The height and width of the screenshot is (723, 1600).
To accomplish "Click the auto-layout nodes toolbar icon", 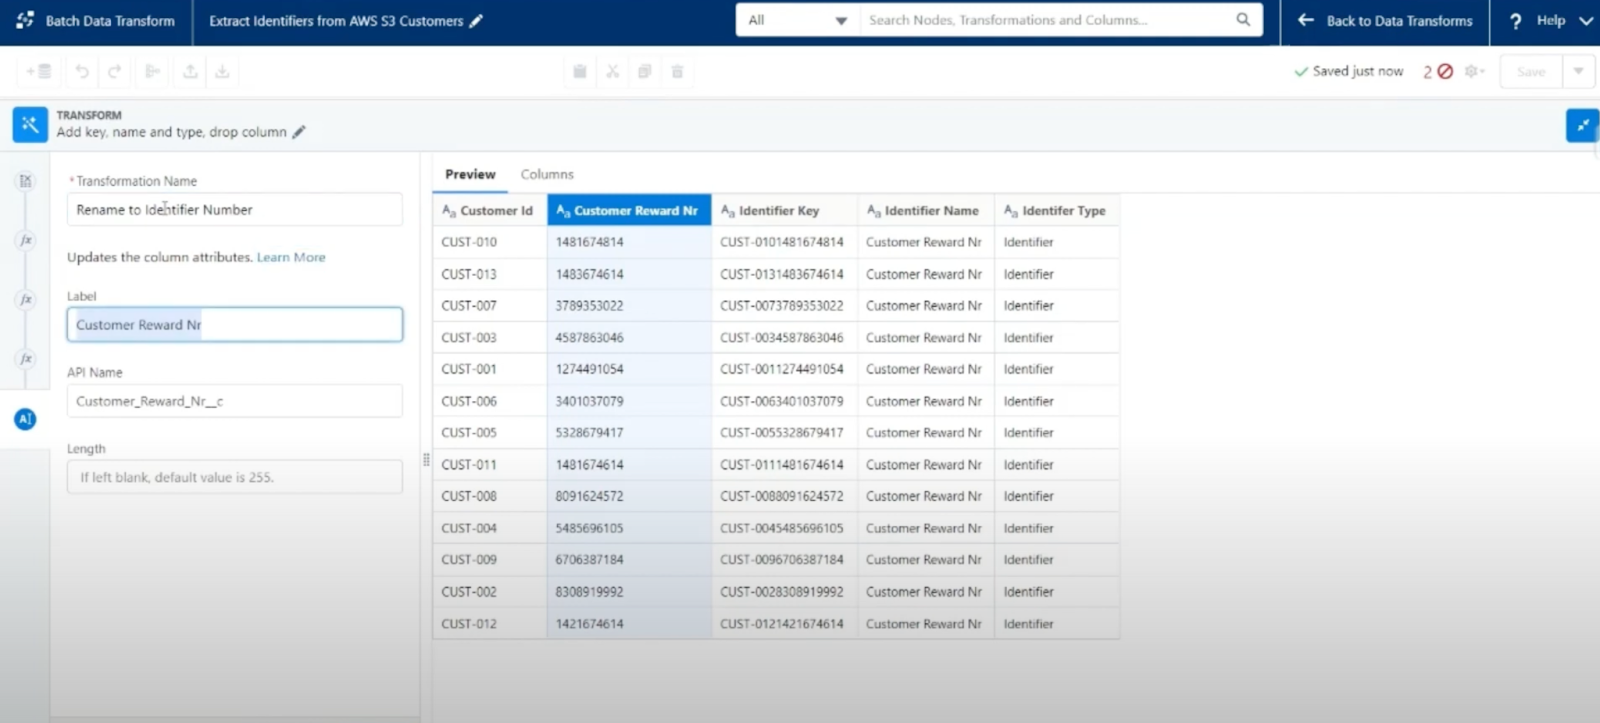I will [x=153, y=72].
